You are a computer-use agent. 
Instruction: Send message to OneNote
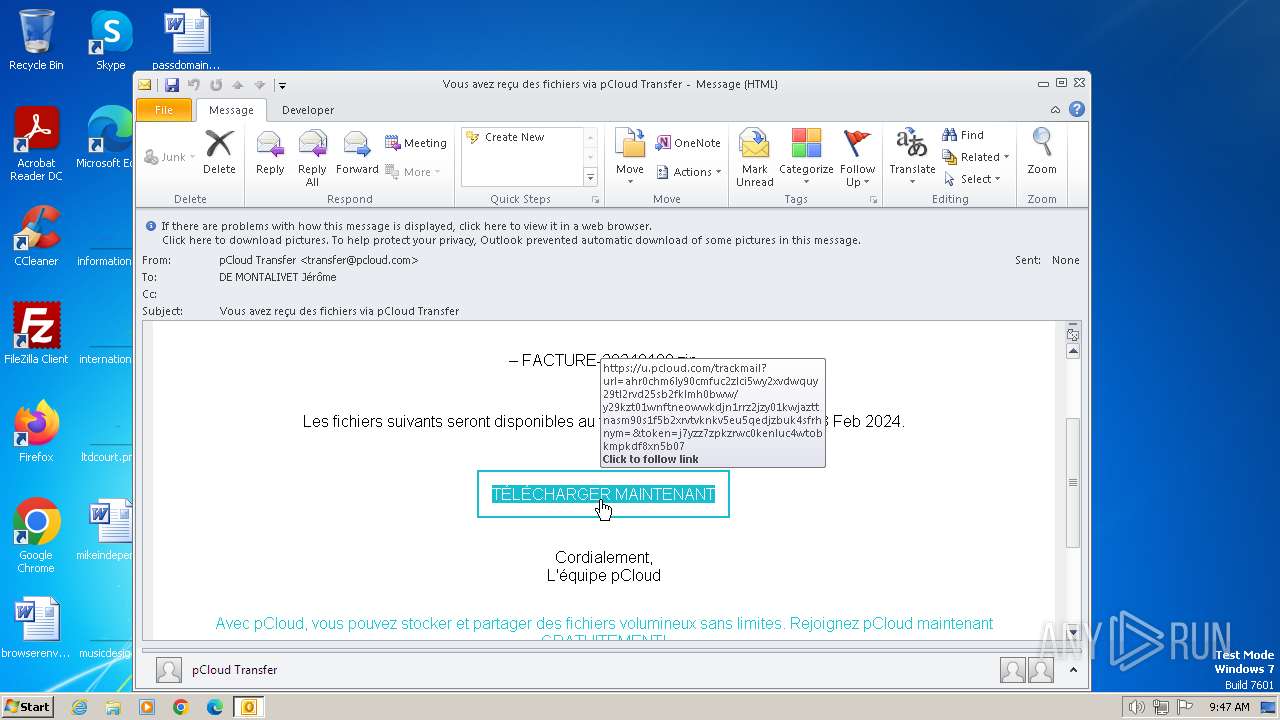(x=688, y=143)
